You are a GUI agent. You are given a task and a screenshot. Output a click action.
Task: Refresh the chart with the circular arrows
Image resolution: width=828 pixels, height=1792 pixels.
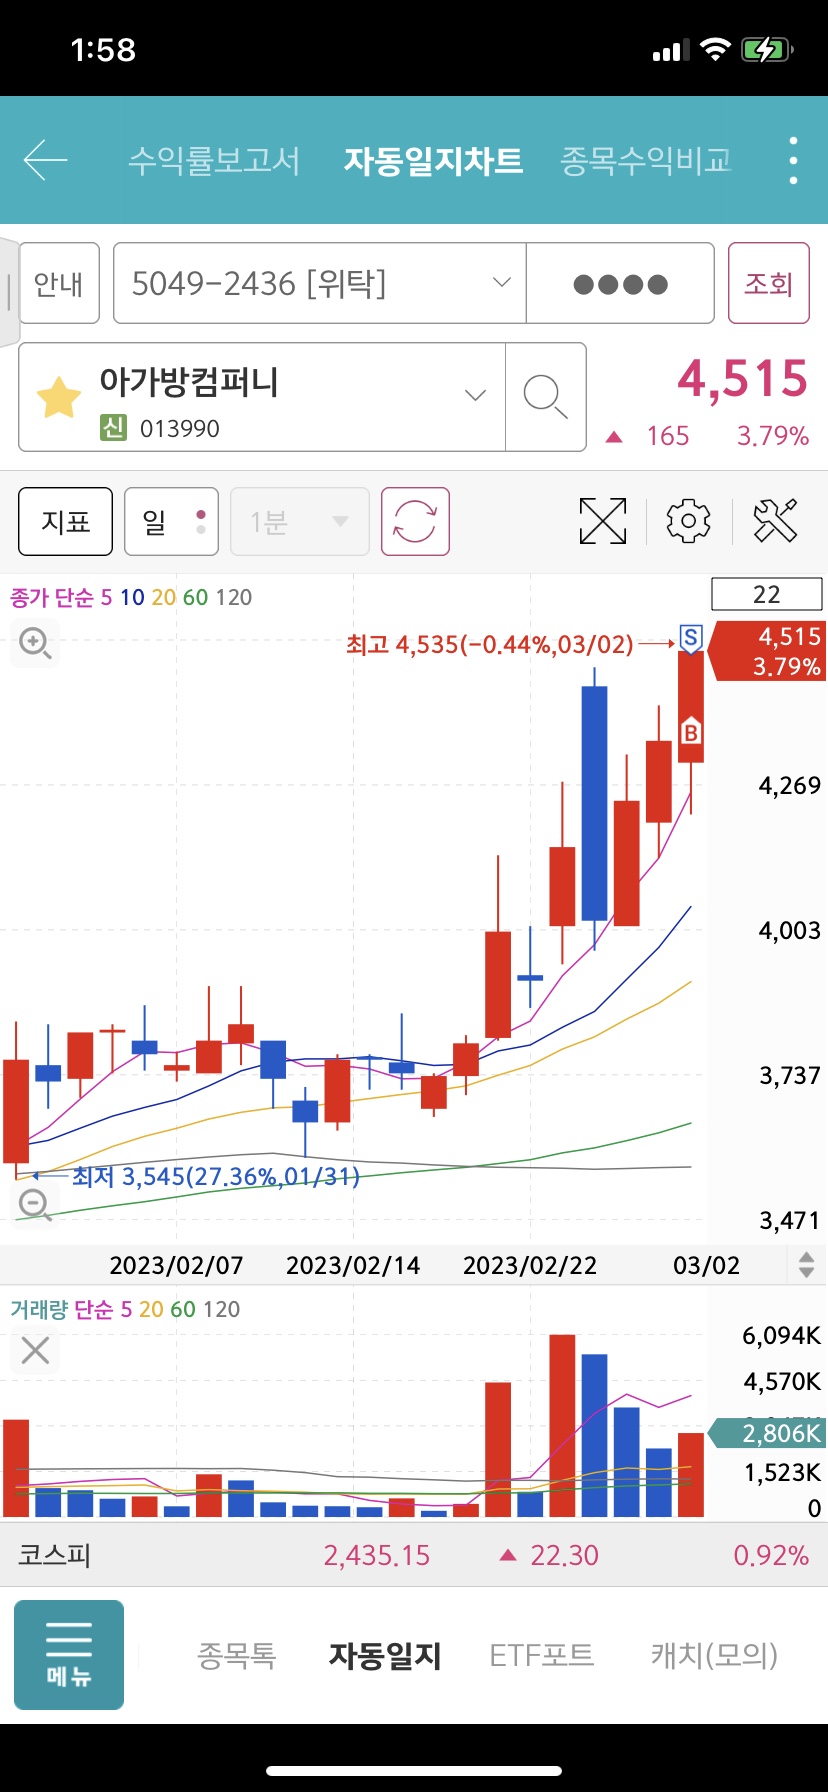pos(415,521)
